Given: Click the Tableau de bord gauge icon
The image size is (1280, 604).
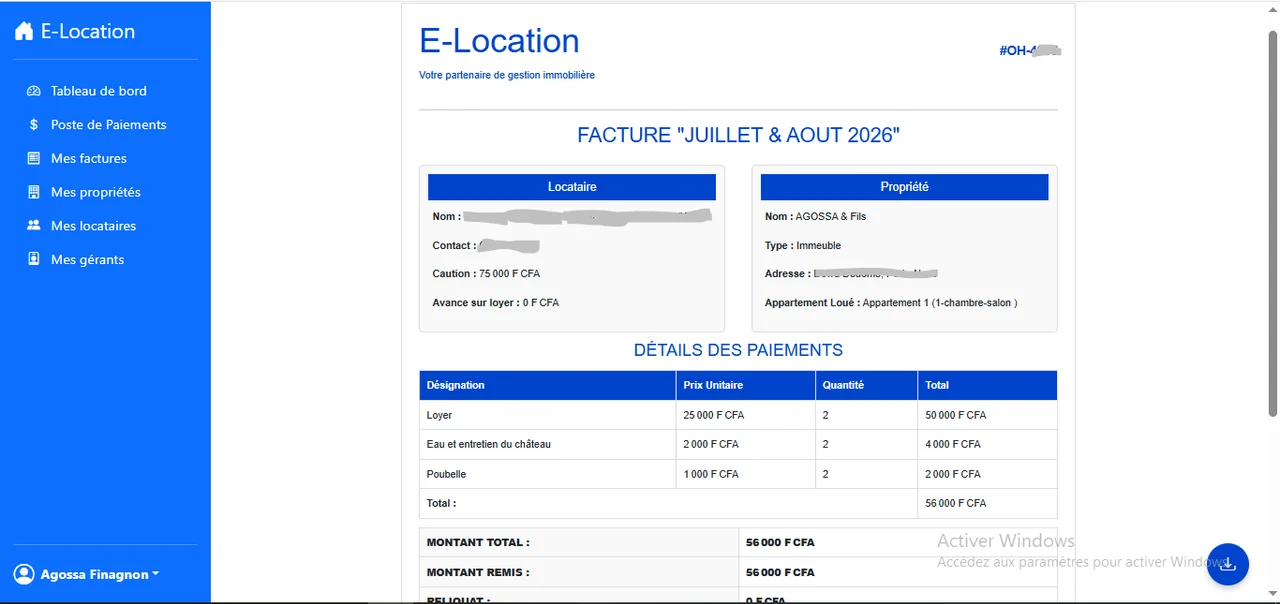Looking at the screenshot, I should (34, 91).
